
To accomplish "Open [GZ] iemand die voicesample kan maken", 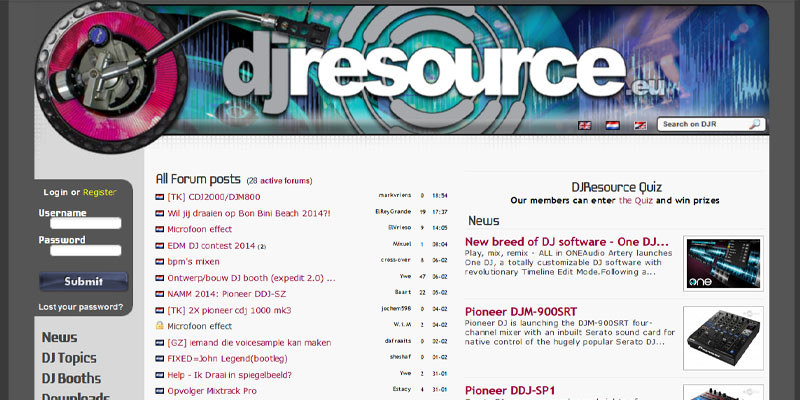I will coord(249,342).
